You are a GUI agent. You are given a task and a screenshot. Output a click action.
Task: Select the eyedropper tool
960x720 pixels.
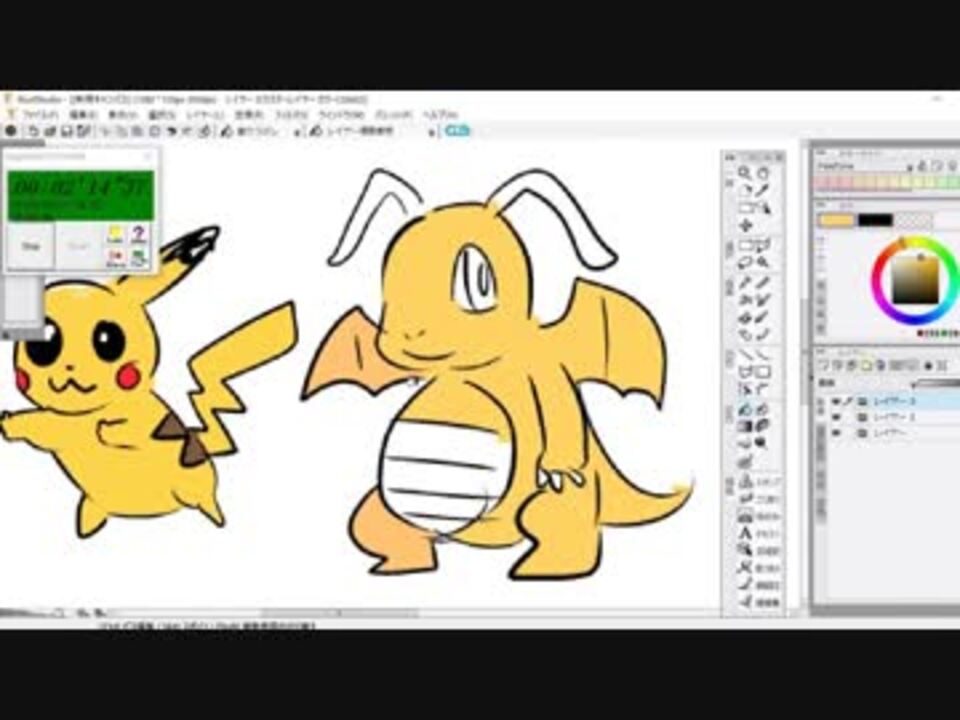click(x=763, y=190)
